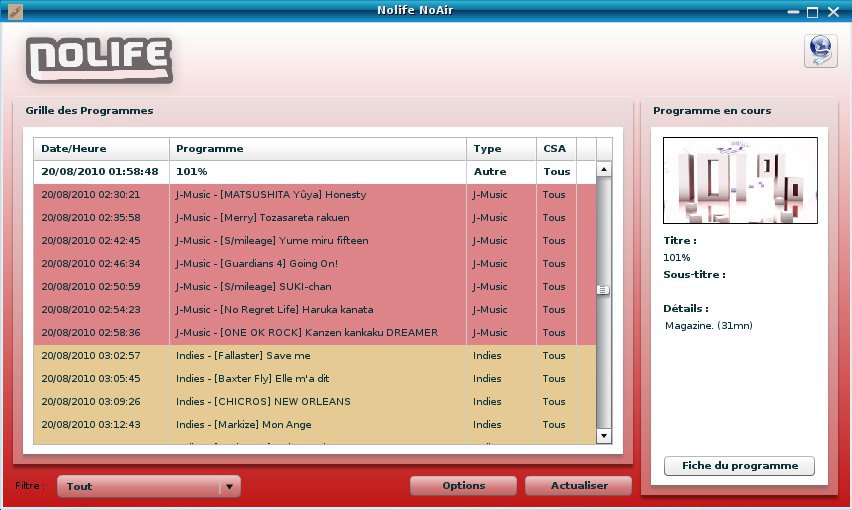852x510 pixels.
Task: Sort by CSA column header
Action: (x=555, y=149)
